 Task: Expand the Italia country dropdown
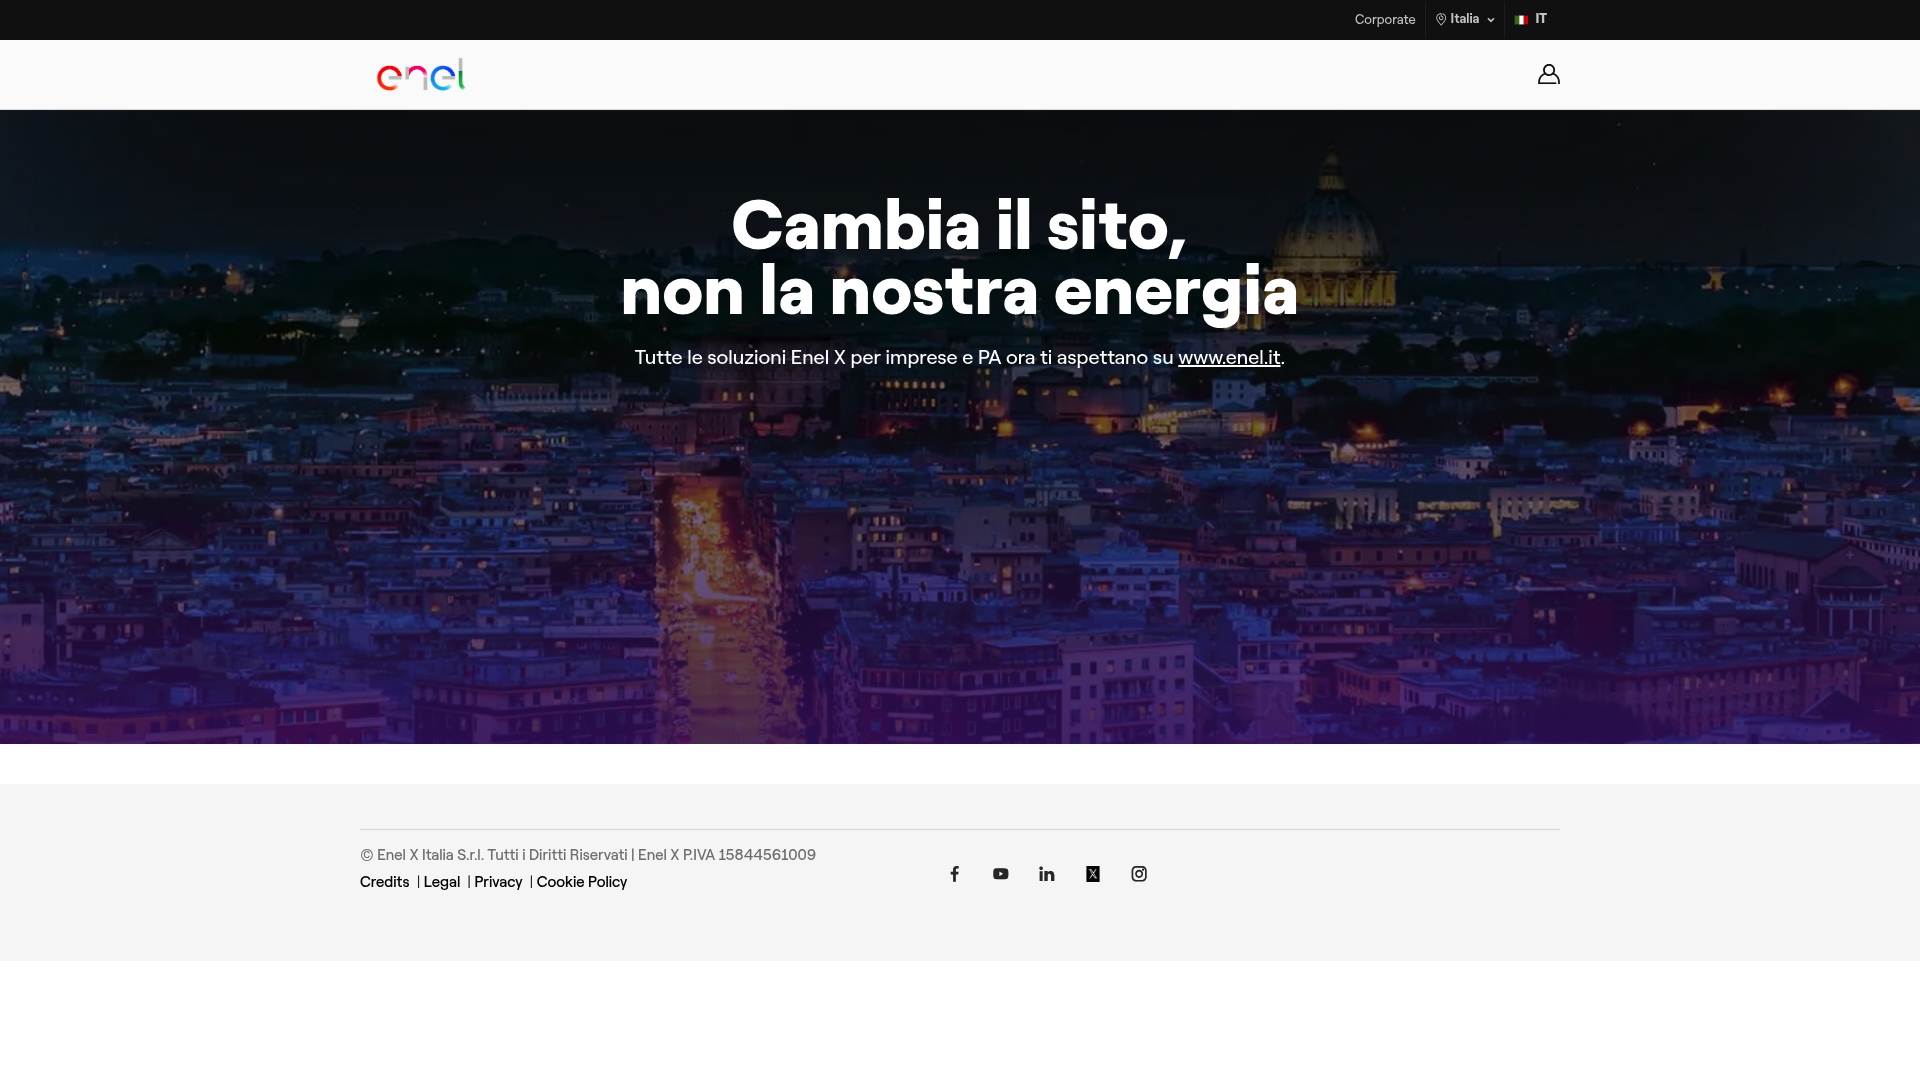click(1464, 19)
